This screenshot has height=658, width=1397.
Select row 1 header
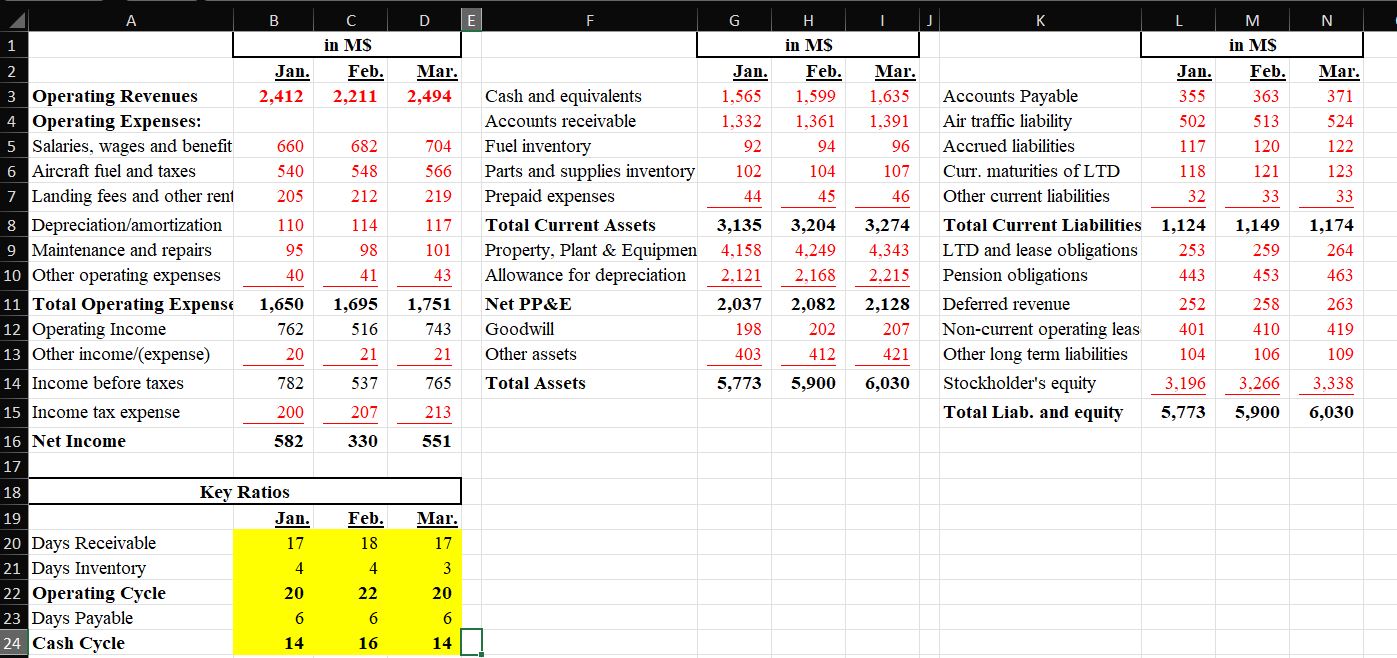(13, 45)
